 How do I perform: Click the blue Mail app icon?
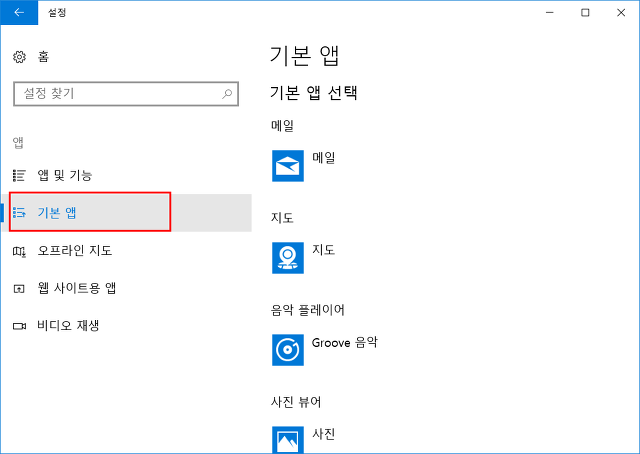click(x=288, y=166)
